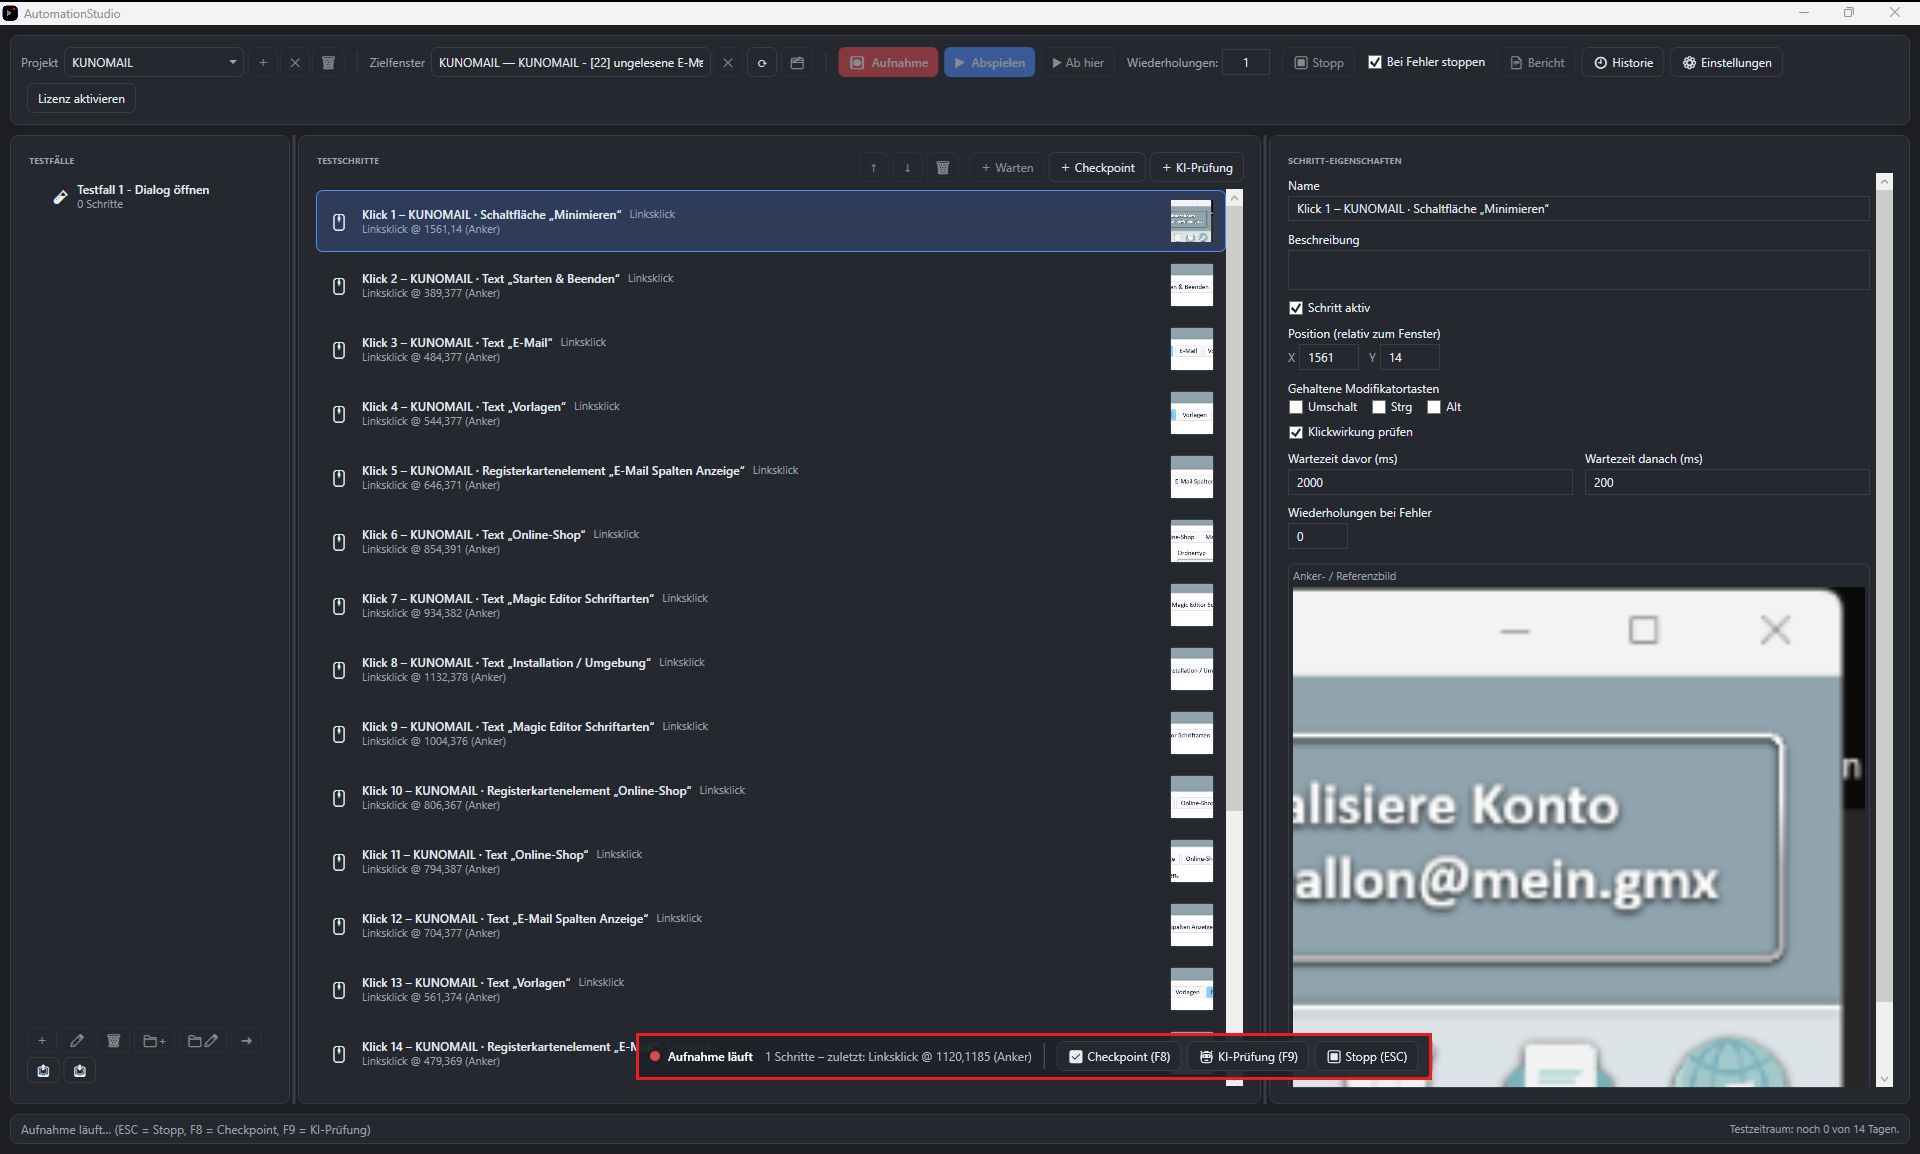
Task: Move the selected step down with the arrow
Action: [x=908, y=167]
